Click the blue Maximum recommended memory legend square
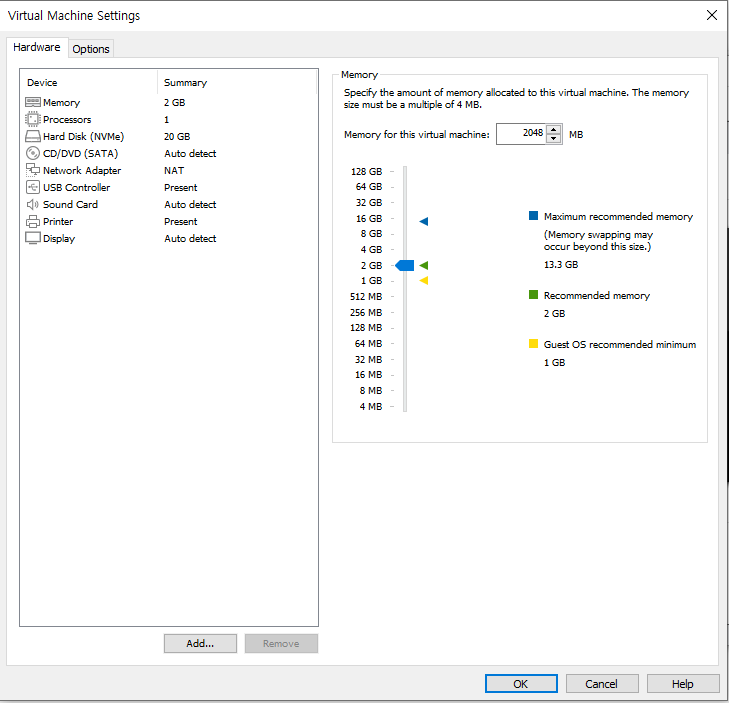 (x=533, y=216)
